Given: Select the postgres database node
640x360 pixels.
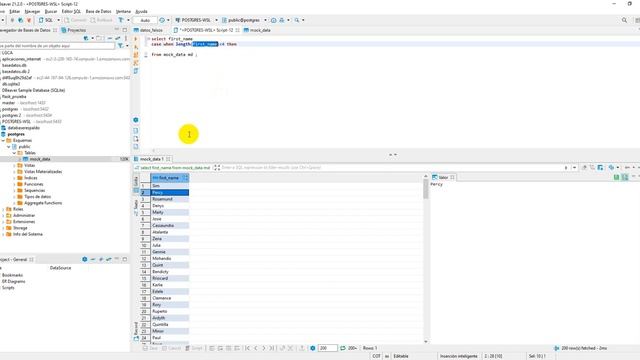Looking at the screenshot, I should (x=16, y=134).
